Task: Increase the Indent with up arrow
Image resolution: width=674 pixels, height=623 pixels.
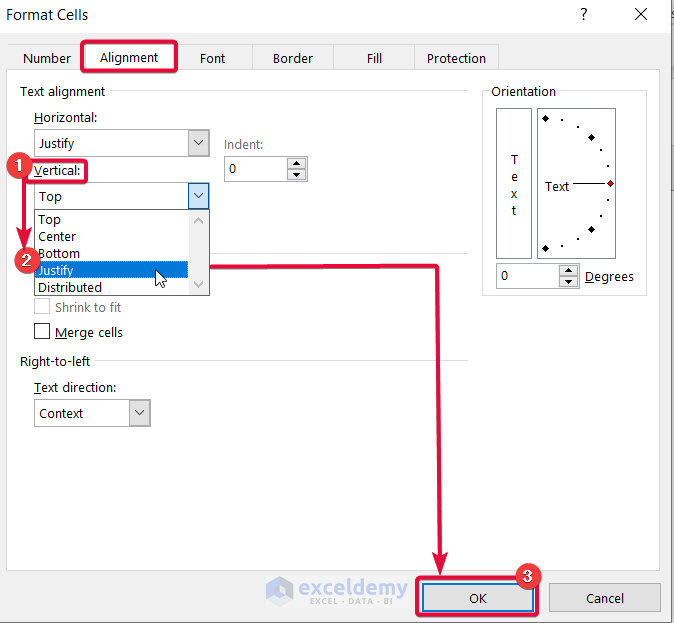Action: click(296, 163)
